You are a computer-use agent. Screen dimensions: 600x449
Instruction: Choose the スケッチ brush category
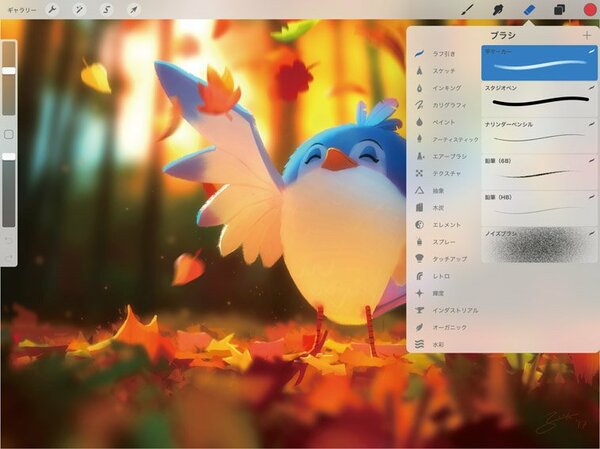[x=436, y=71]
